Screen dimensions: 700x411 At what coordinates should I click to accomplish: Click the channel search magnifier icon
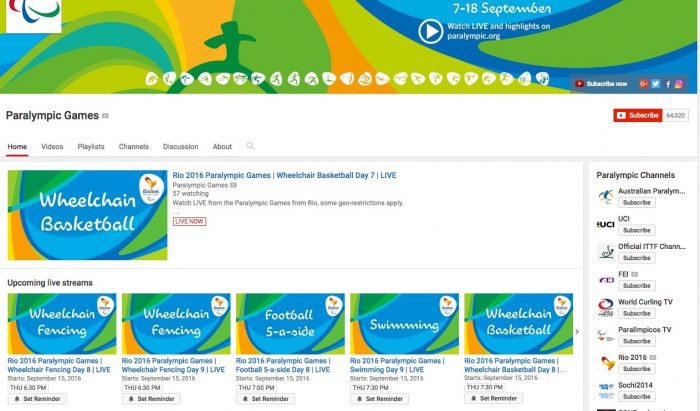pyautogui.click(x=250, y=146)
